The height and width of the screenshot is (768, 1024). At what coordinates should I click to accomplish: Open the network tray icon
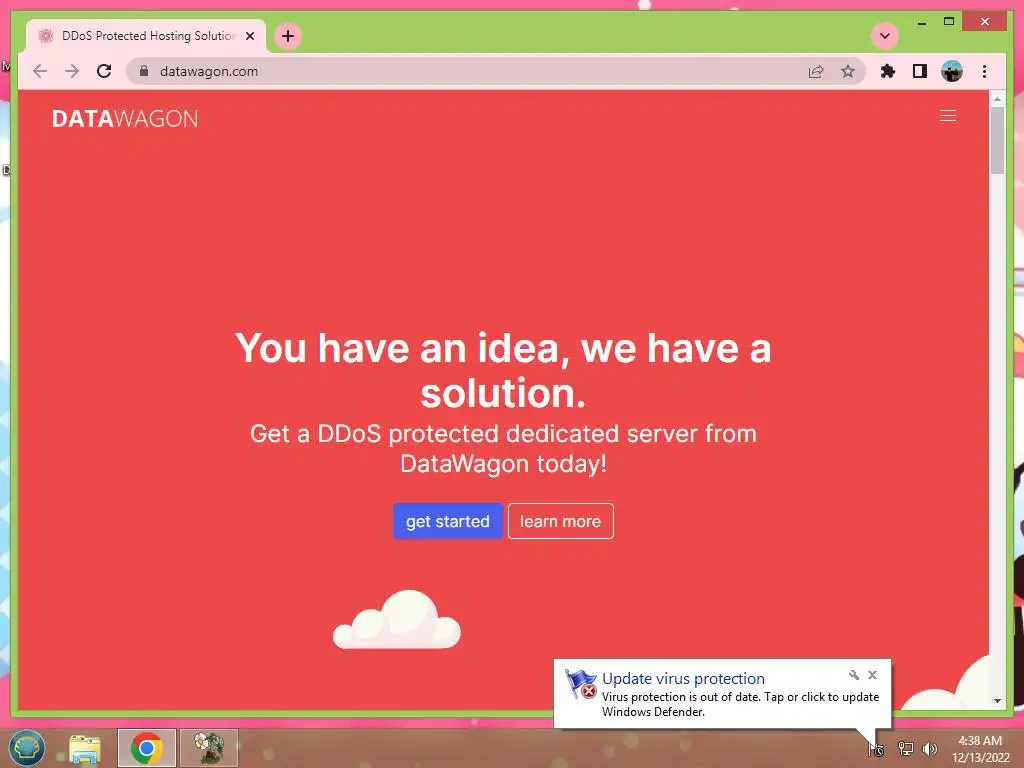coord(905,748)
